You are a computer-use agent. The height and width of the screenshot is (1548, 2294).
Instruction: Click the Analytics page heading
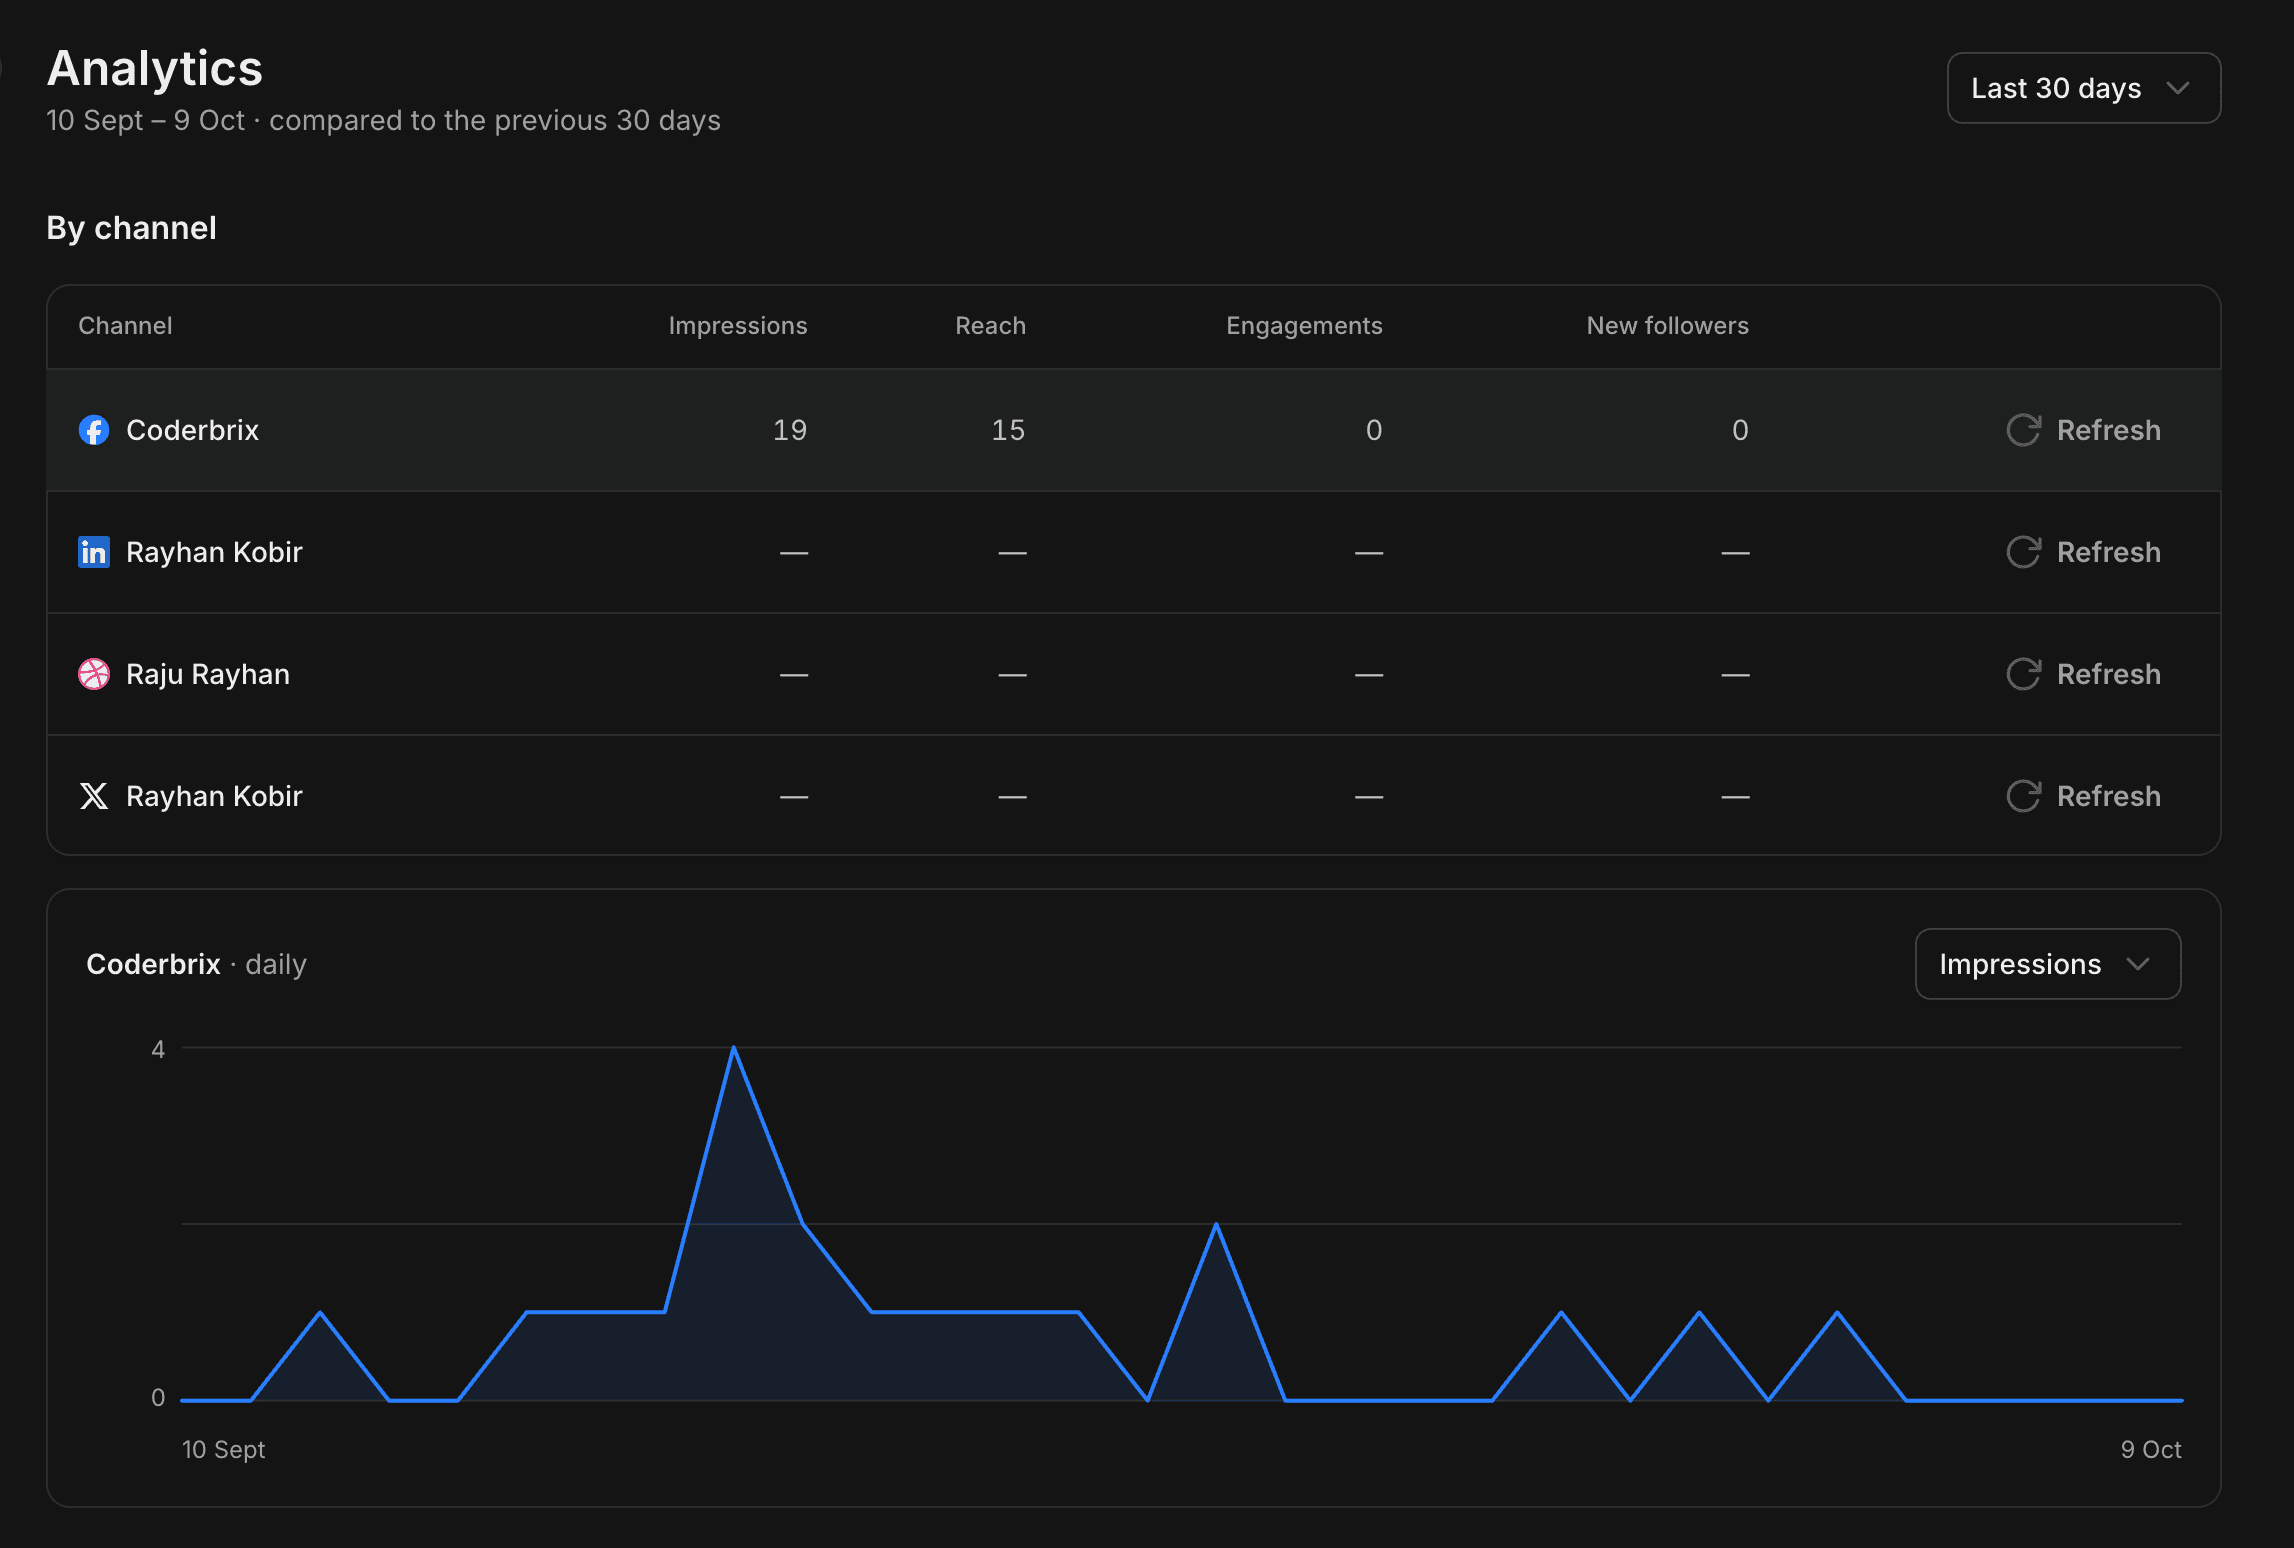pos(155,68)
